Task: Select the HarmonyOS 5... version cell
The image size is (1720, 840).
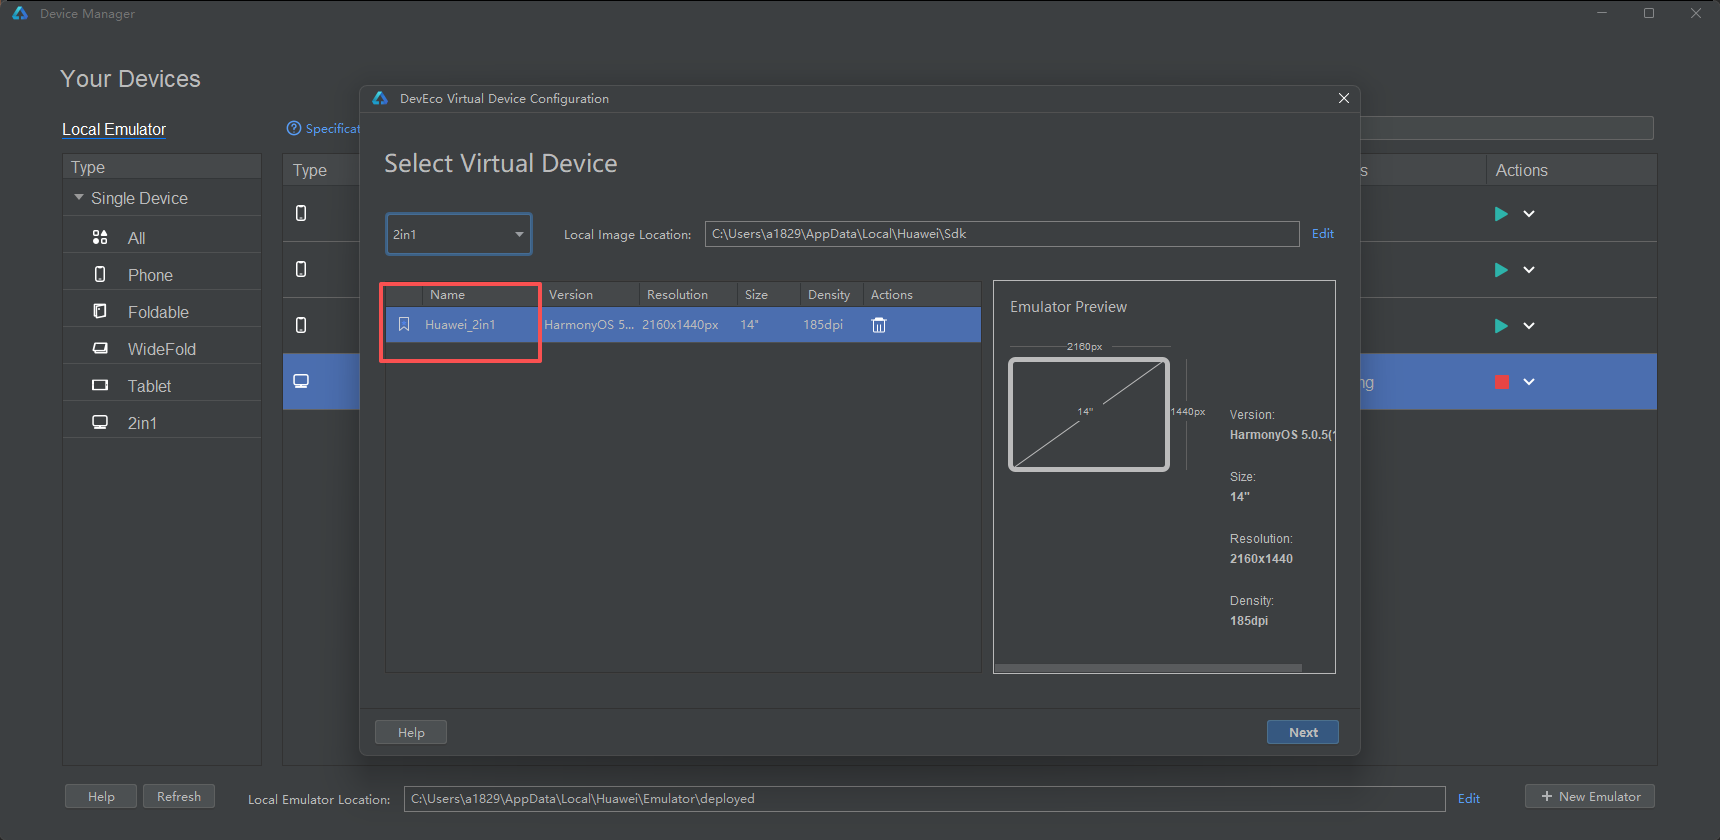Action: pyautogui.click(x=589, y=325)
